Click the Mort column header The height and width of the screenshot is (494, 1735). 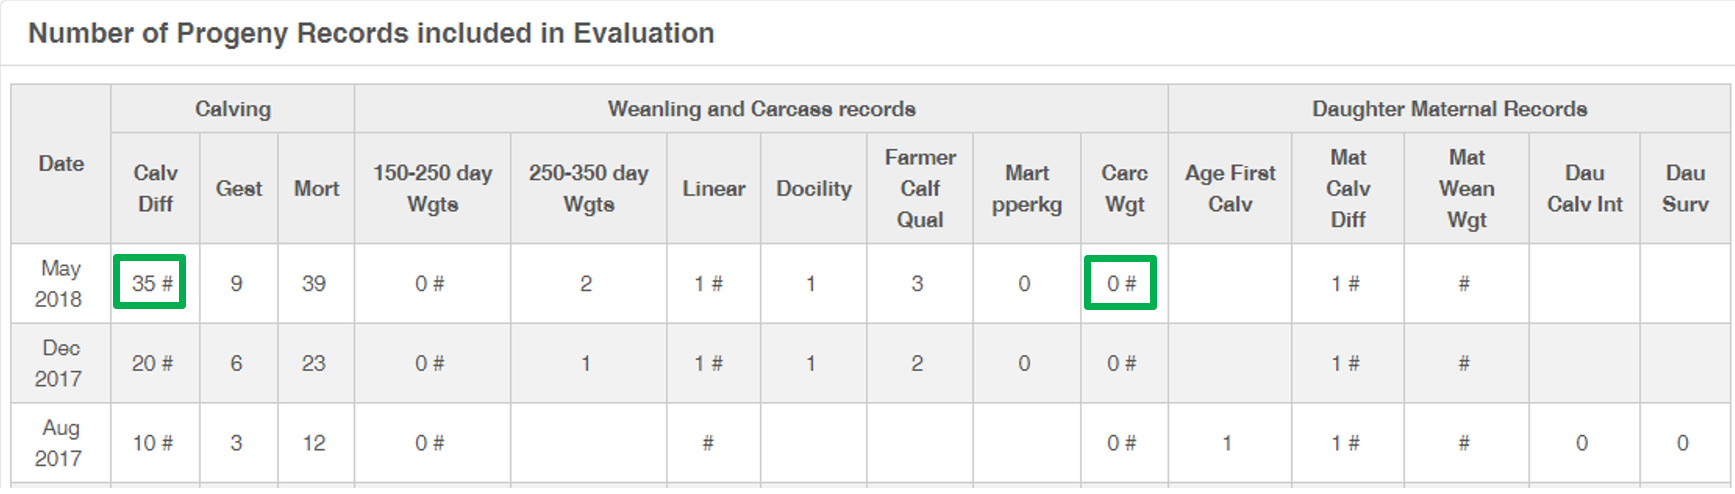point(316,188)
